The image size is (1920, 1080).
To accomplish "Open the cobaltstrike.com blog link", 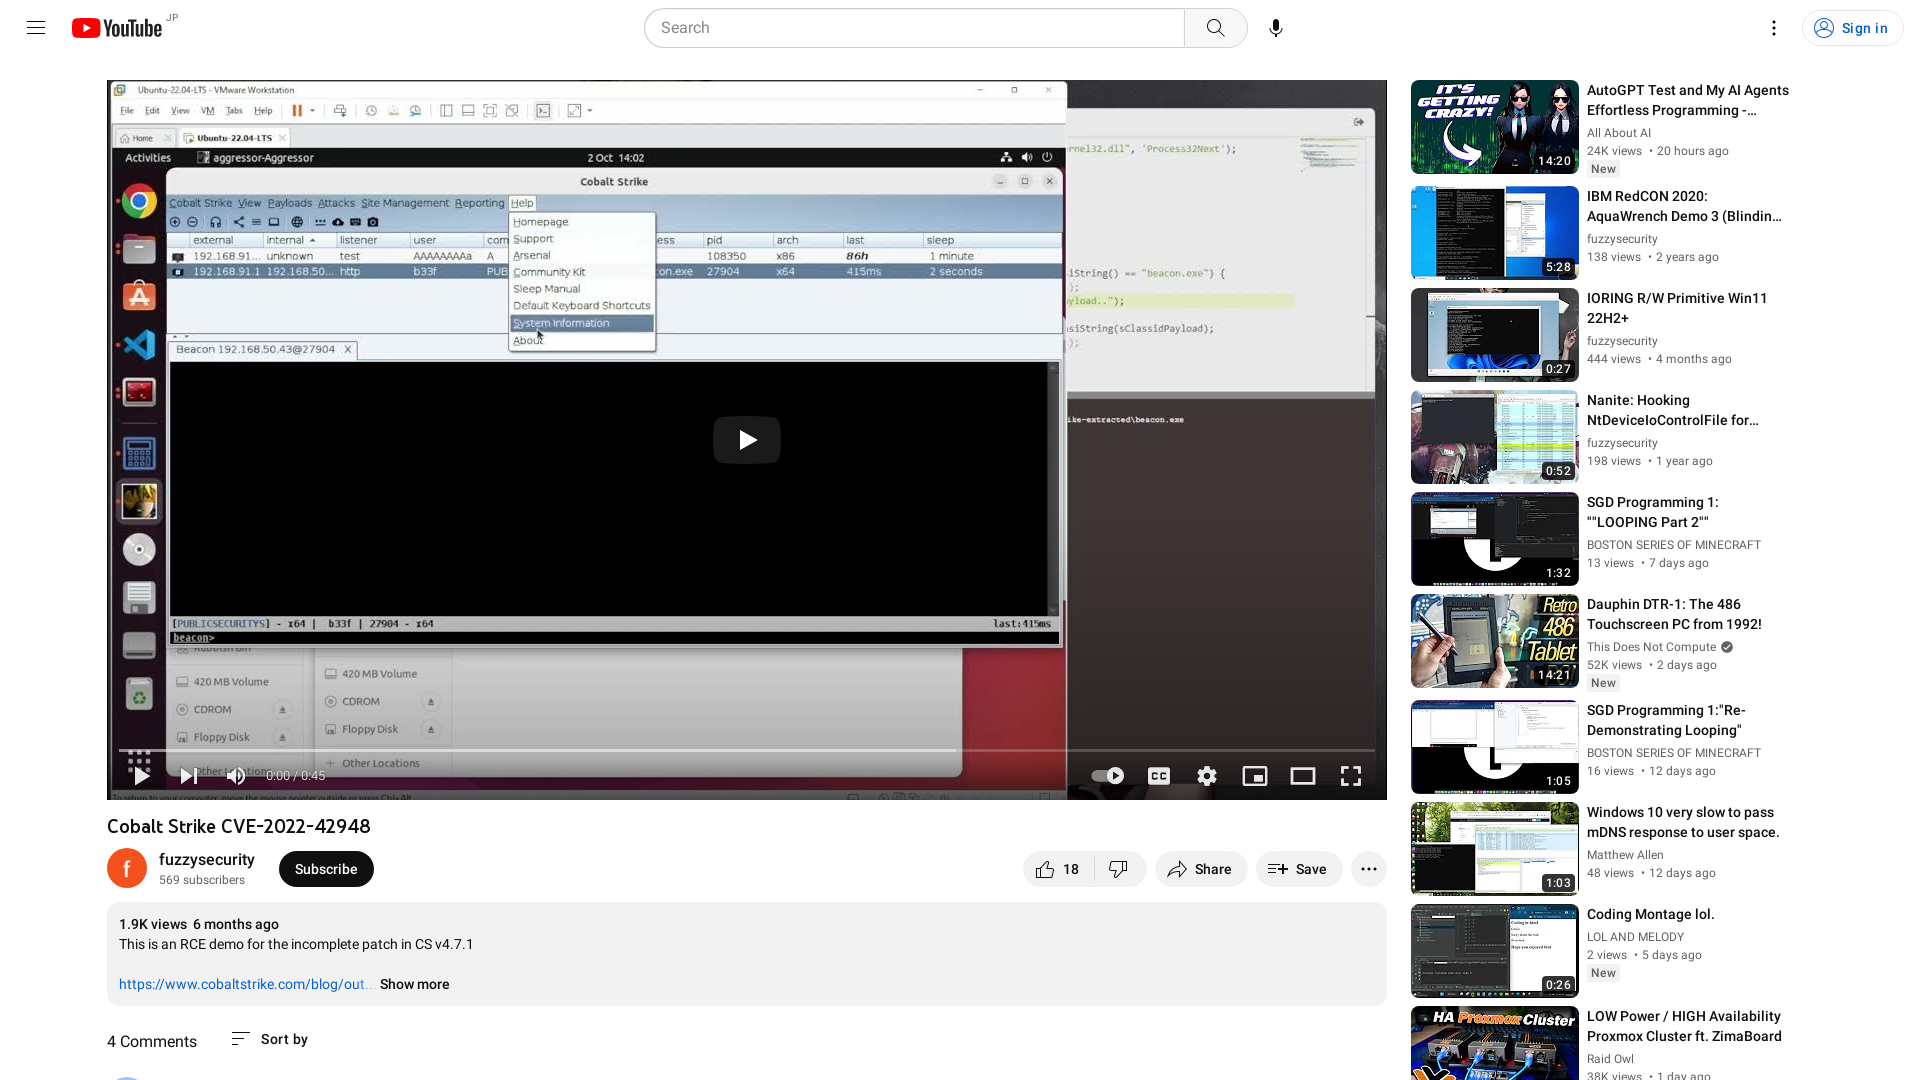I will tap(245, 984).
